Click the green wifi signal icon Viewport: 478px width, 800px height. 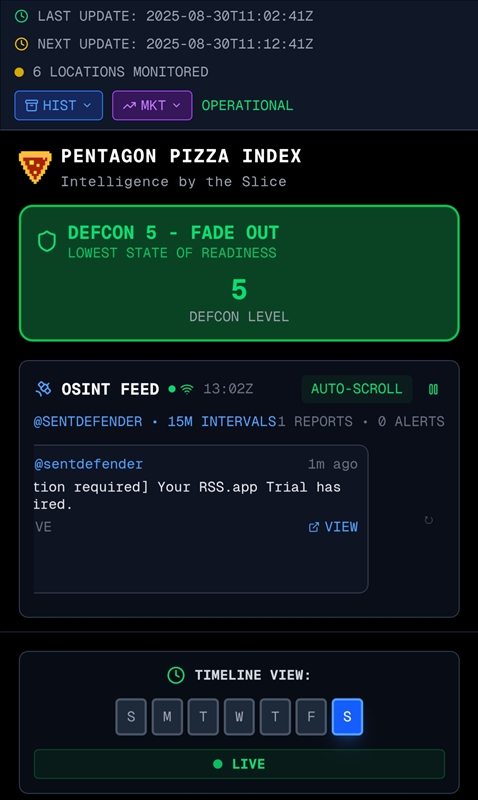(x=187, y=389)
